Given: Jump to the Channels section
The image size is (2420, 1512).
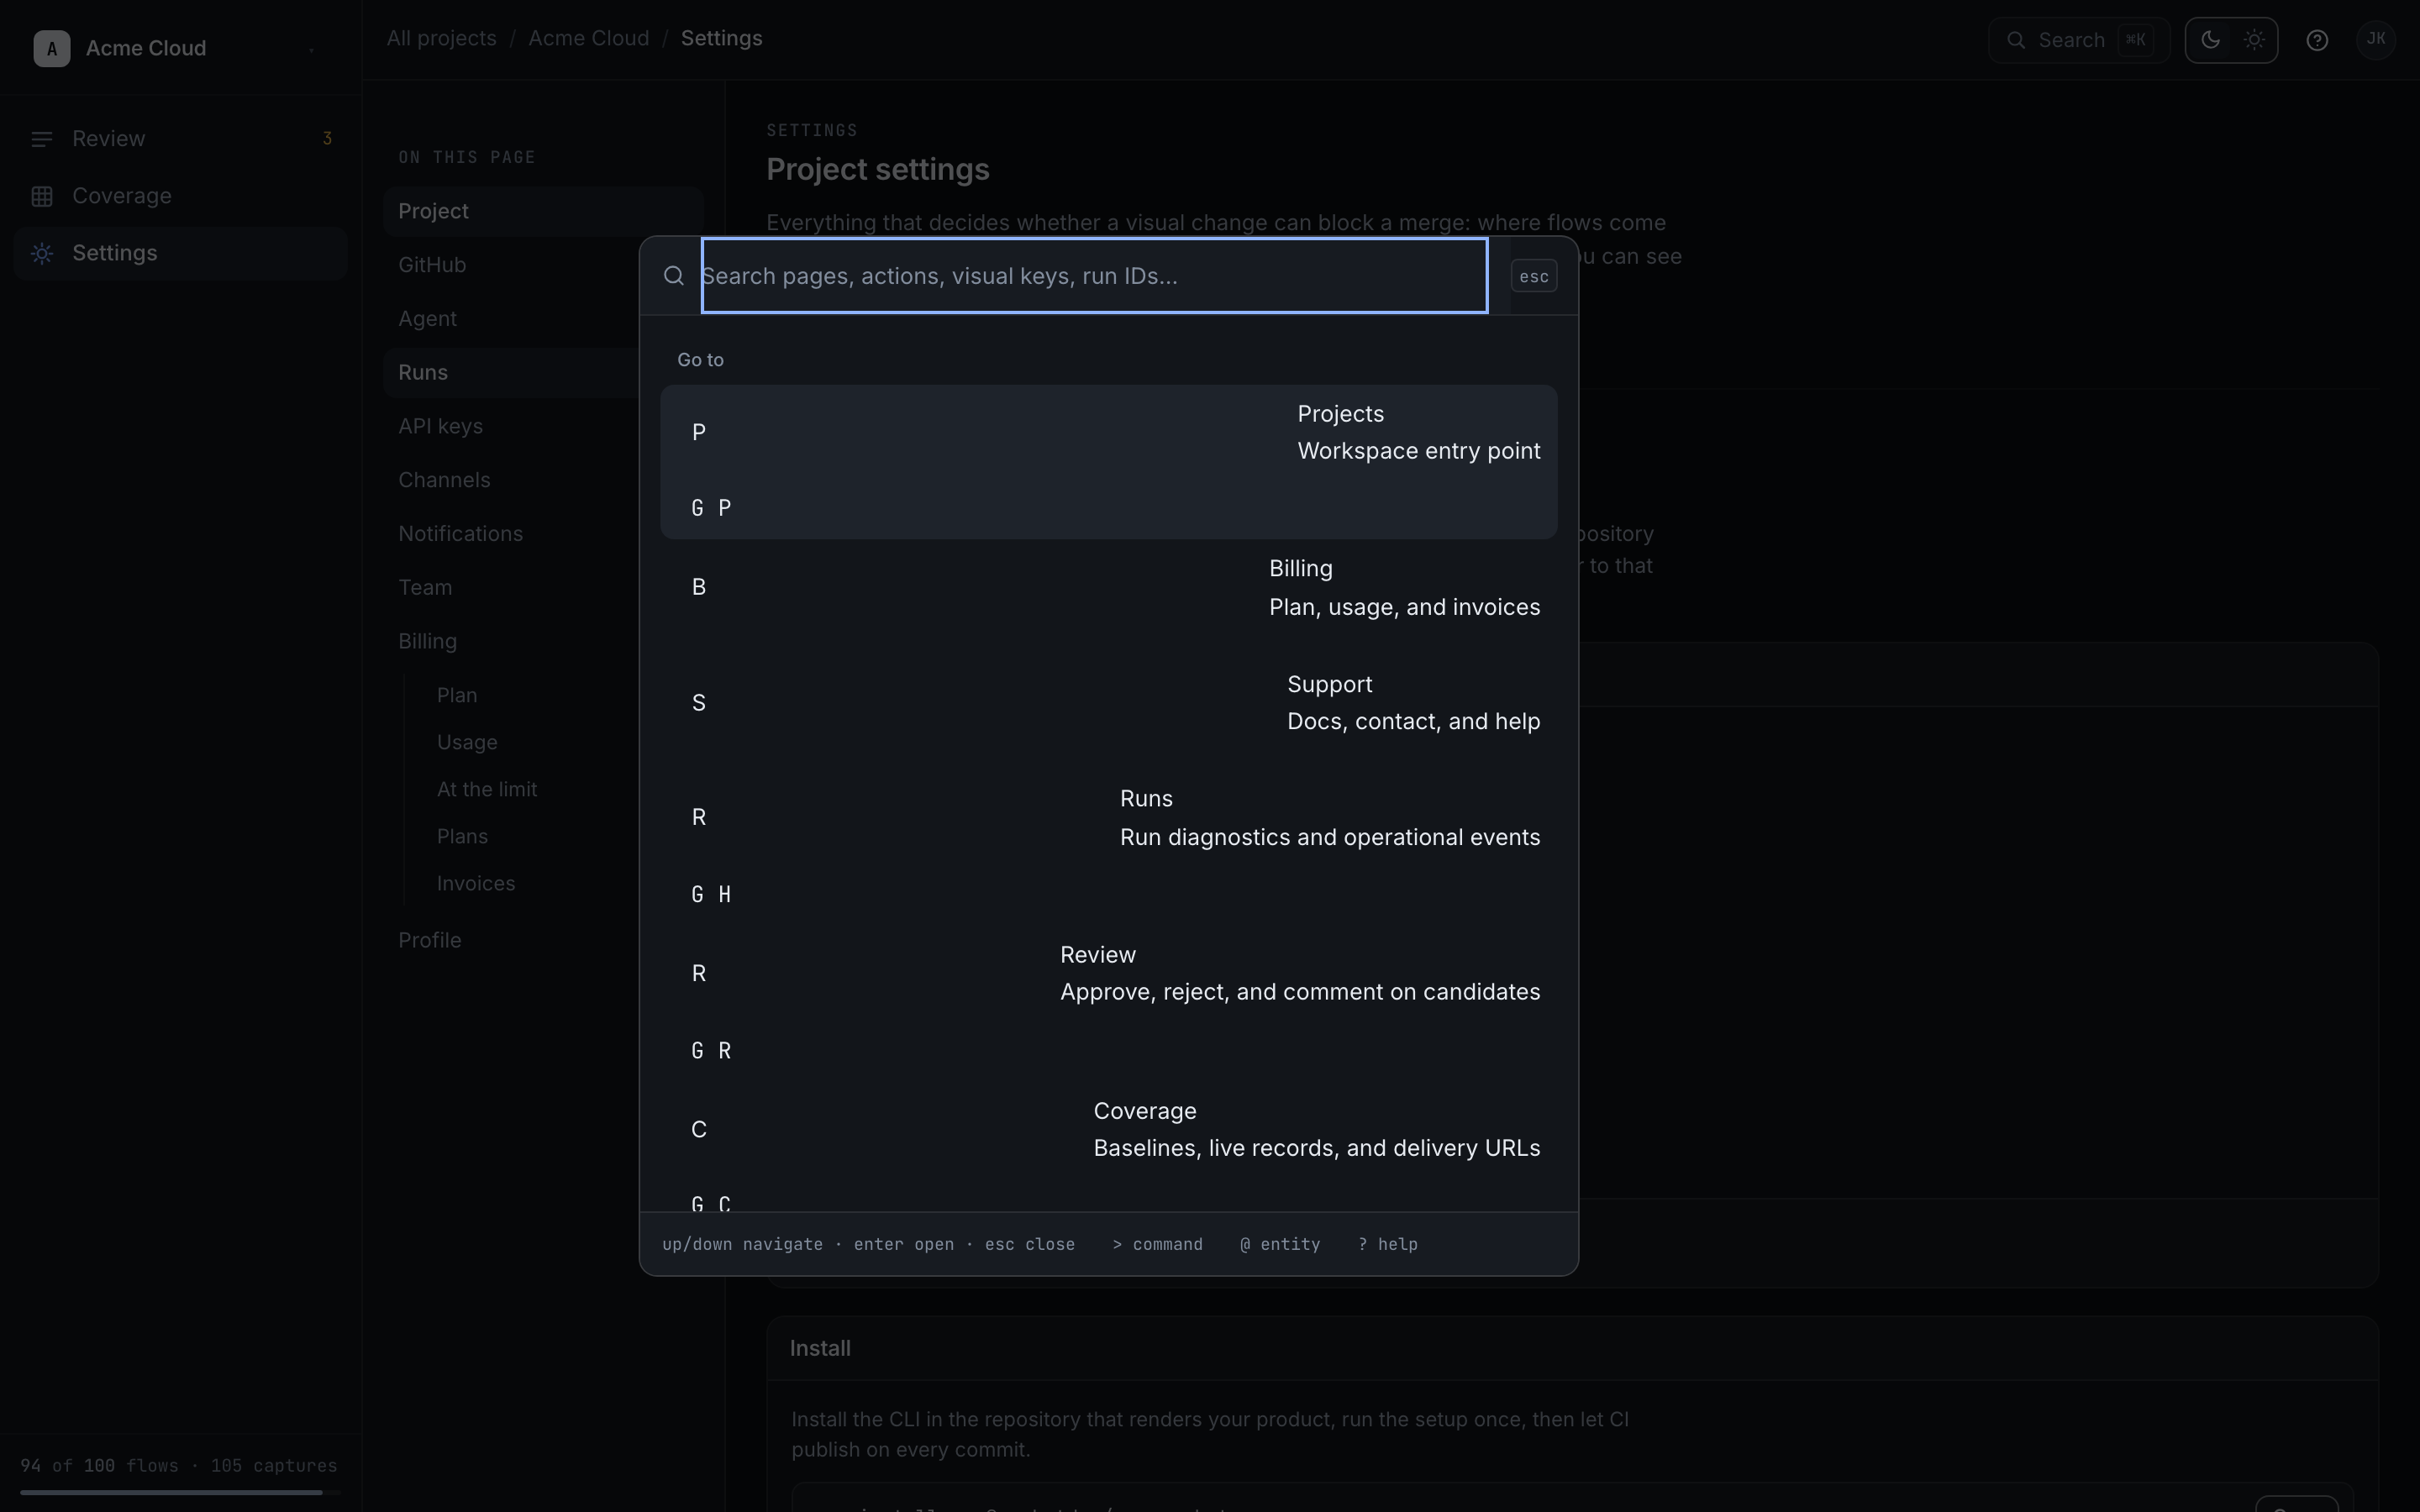Looking at the screenshot, I should [x=510, y=480].
